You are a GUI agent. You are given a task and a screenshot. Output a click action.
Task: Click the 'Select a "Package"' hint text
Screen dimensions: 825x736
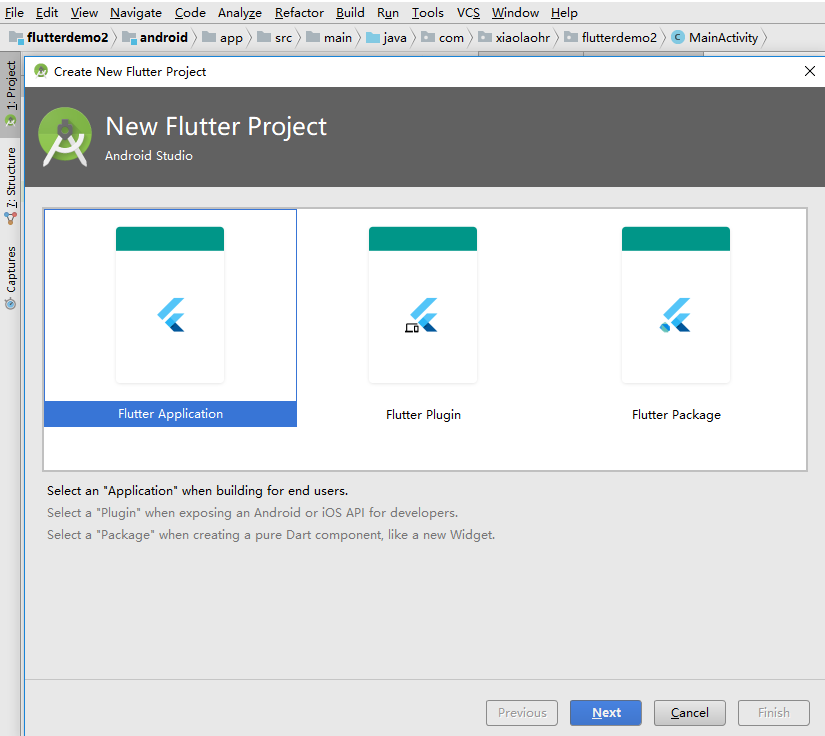pos(271,535)
